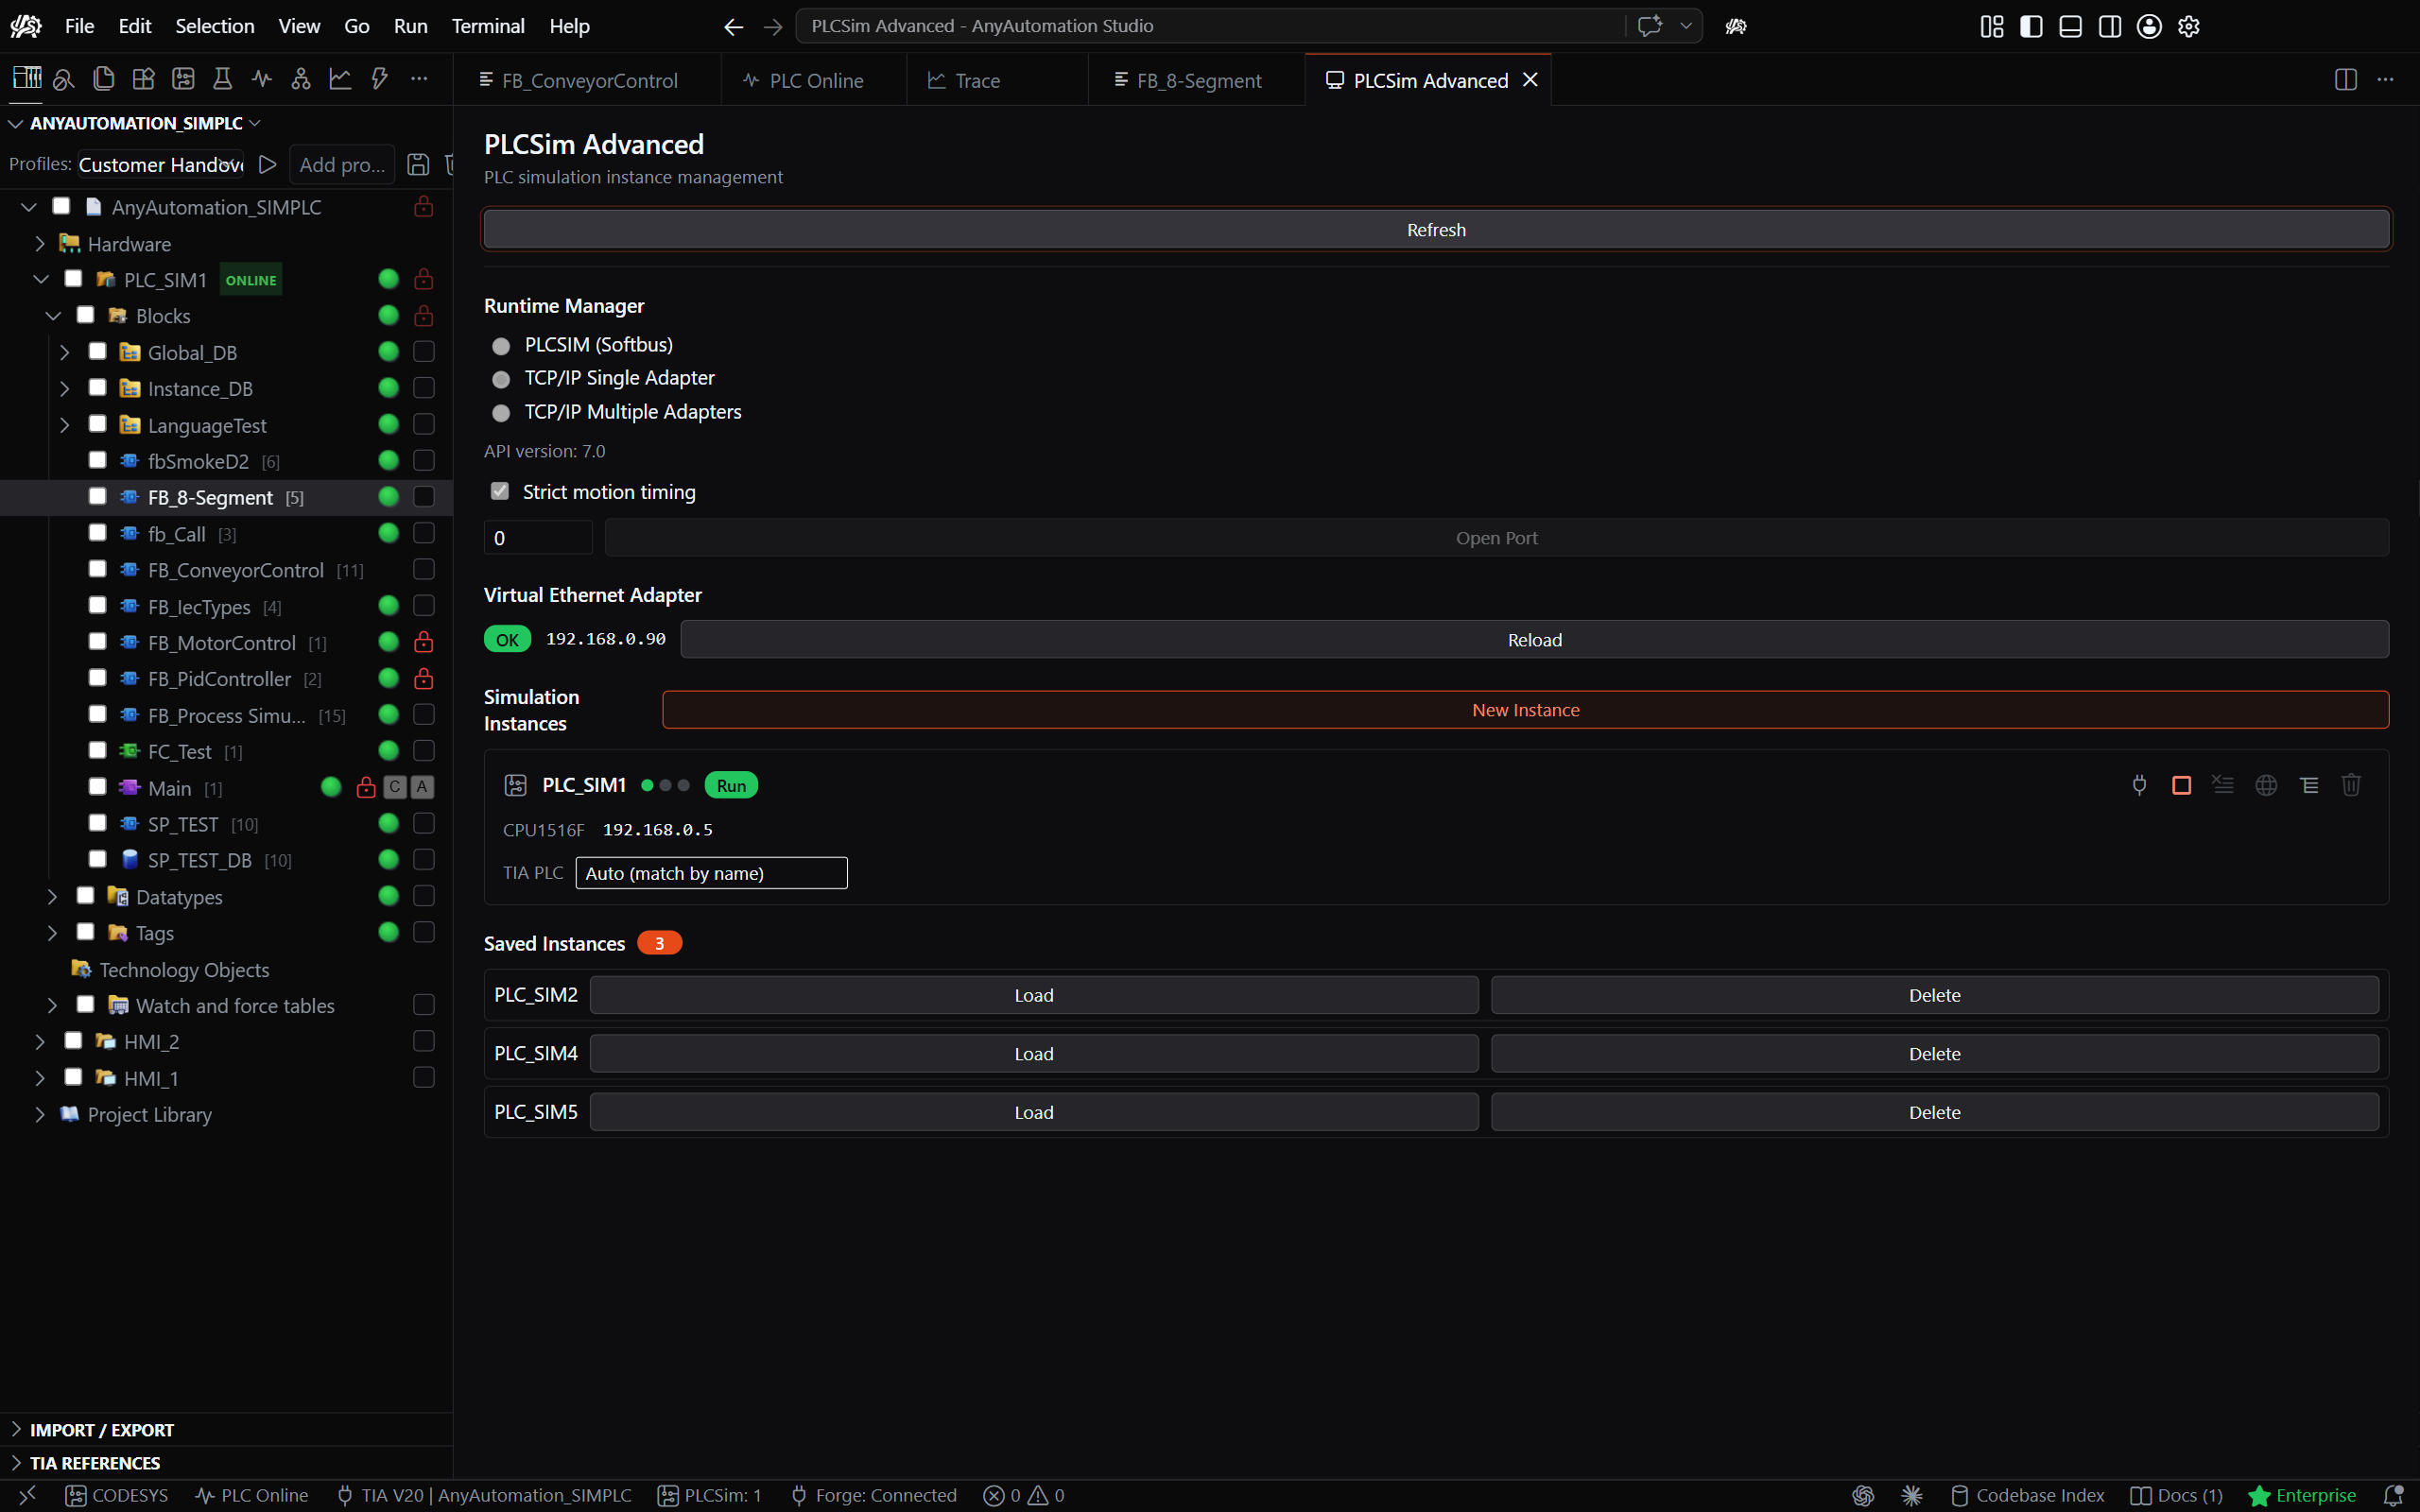The height and width of the screenshot is (1512, 2420).
Task: Select PLCSIM (Softbus) radio option
Action: (x=501, y=345)
